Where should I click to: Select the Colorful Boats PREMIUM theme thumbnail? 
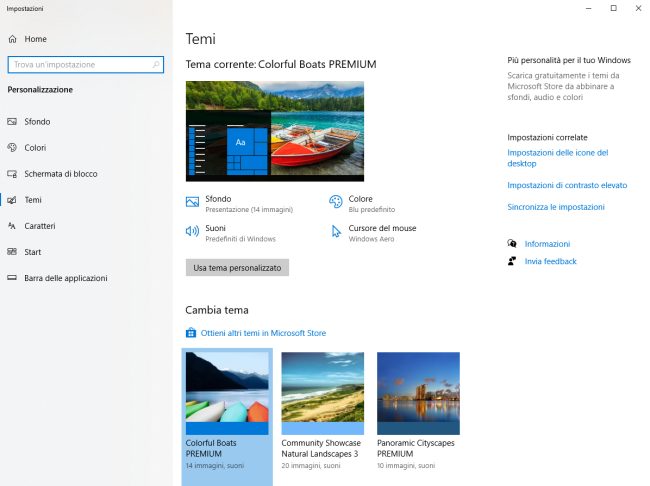pyautogui.click(x=227, y=393)
